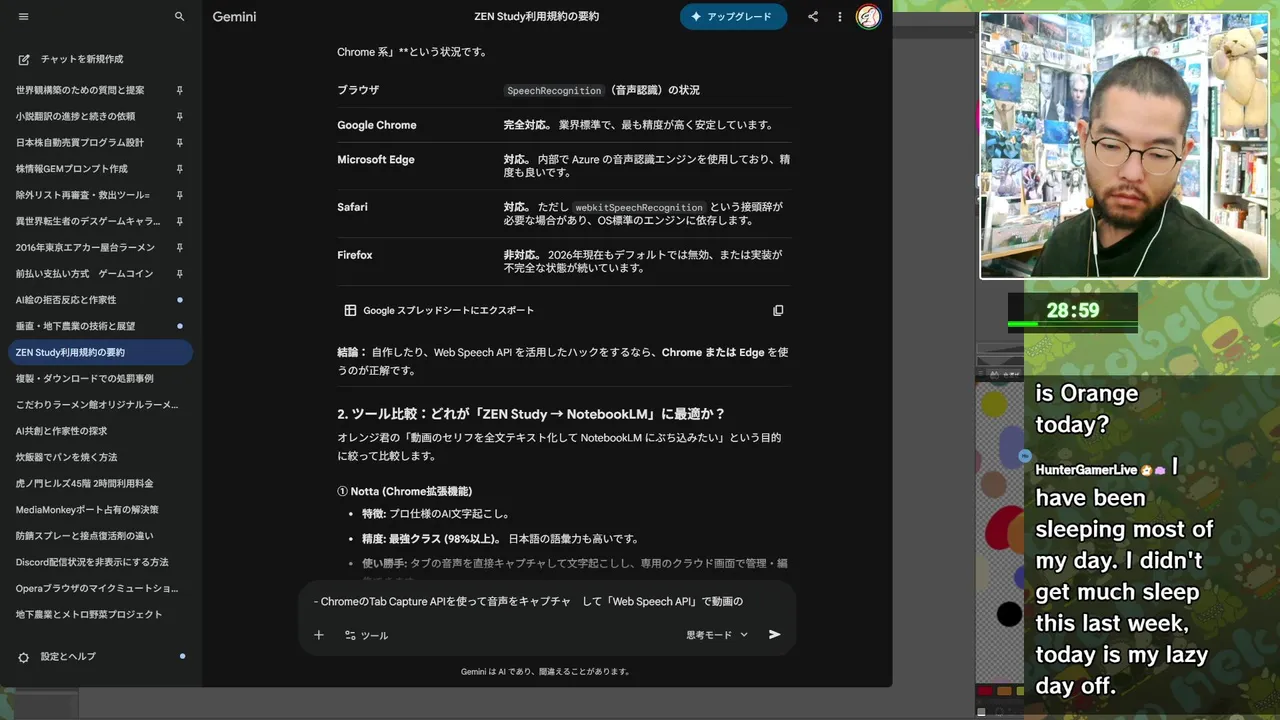
Task: Expand the 思考モード model dropdown
Action: [717, 635]
